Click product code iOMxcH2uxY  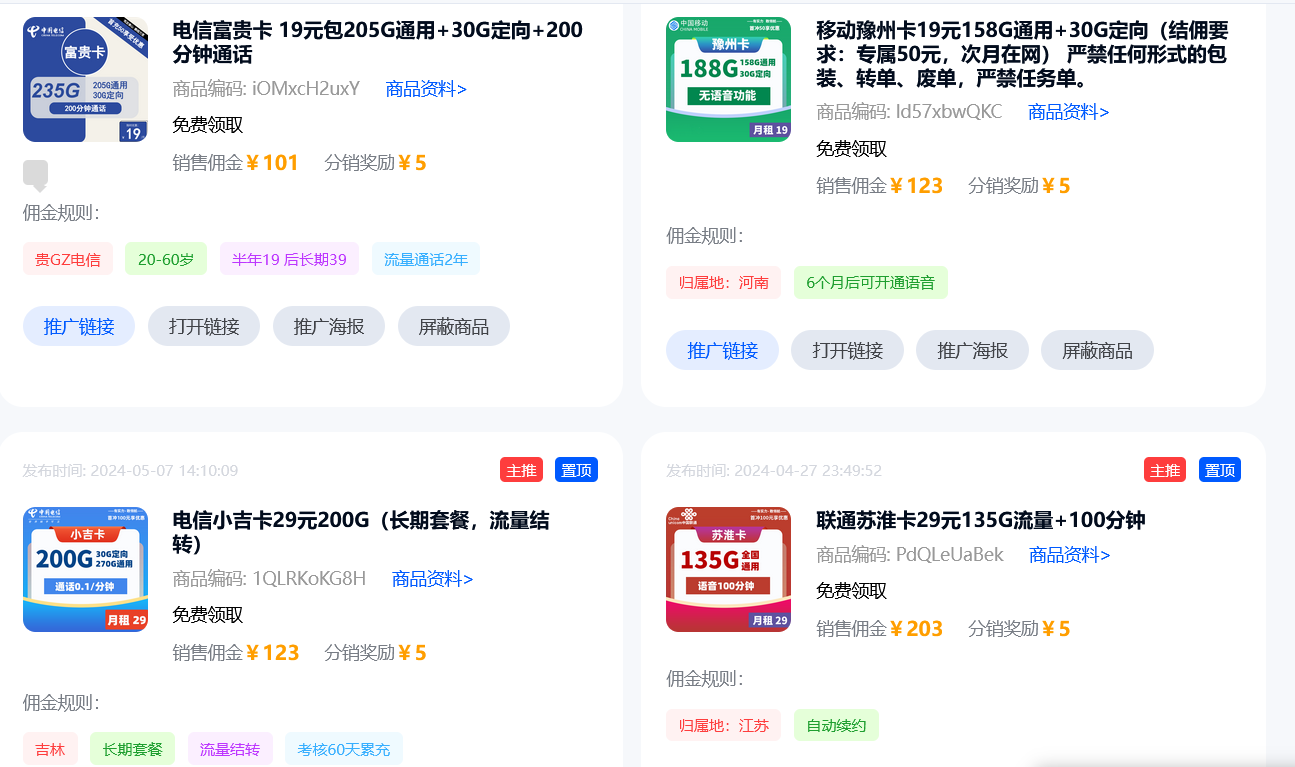click(x=306, y=88)
